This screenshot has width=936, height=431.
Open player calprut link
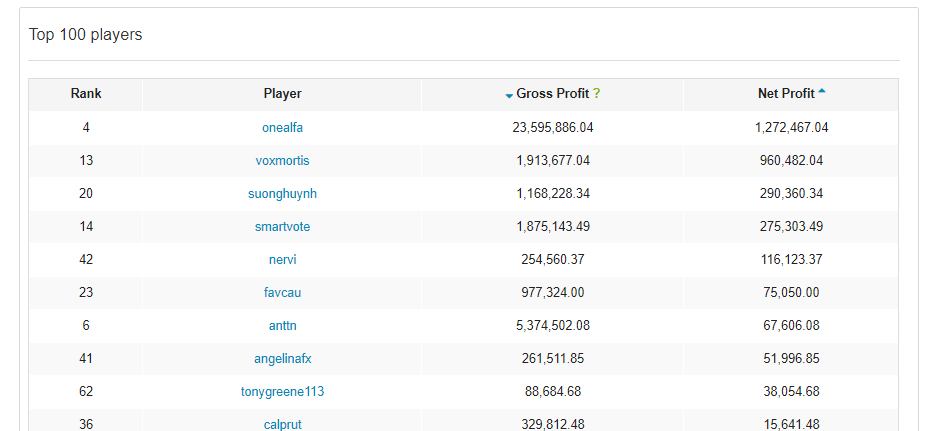click(282, 425)
